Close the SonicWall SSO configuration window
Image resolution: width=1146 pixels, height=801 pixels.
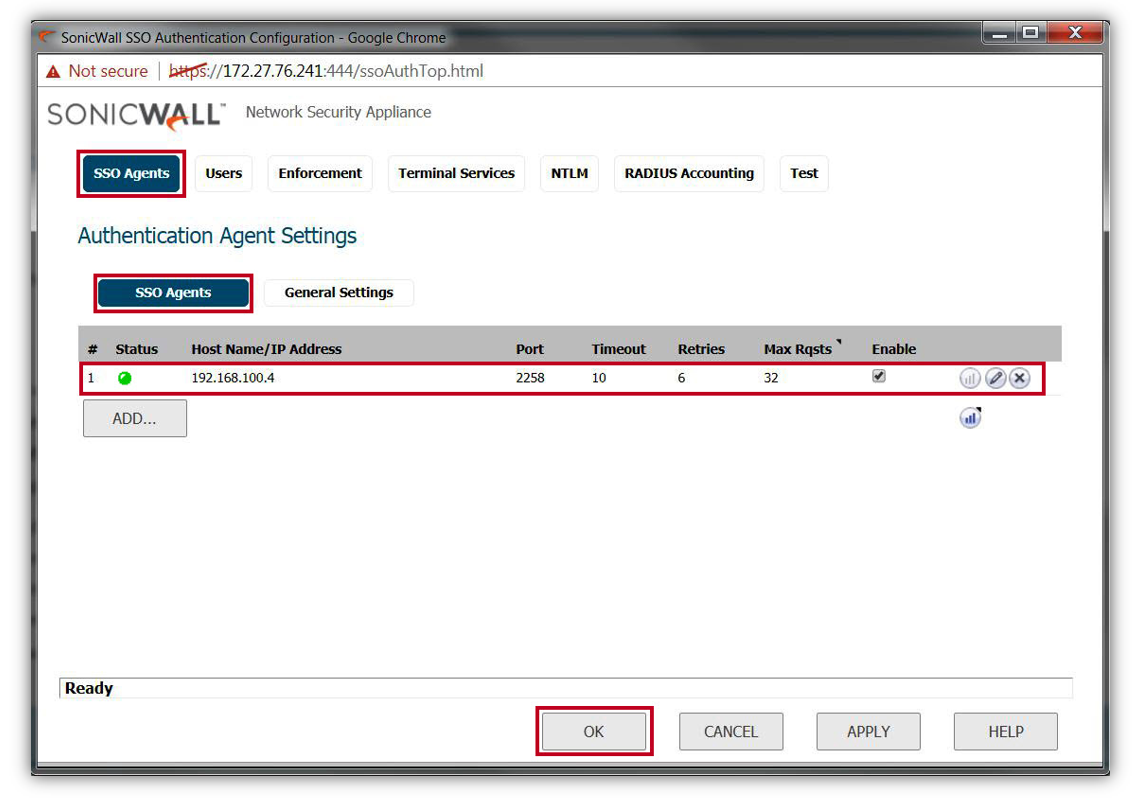point(1074,33)
